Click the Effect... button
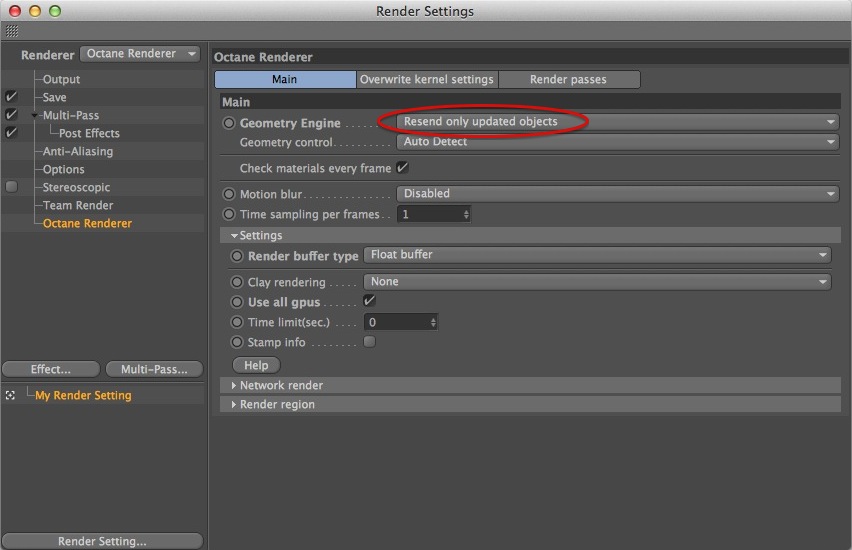 click(x=51, y=370)
